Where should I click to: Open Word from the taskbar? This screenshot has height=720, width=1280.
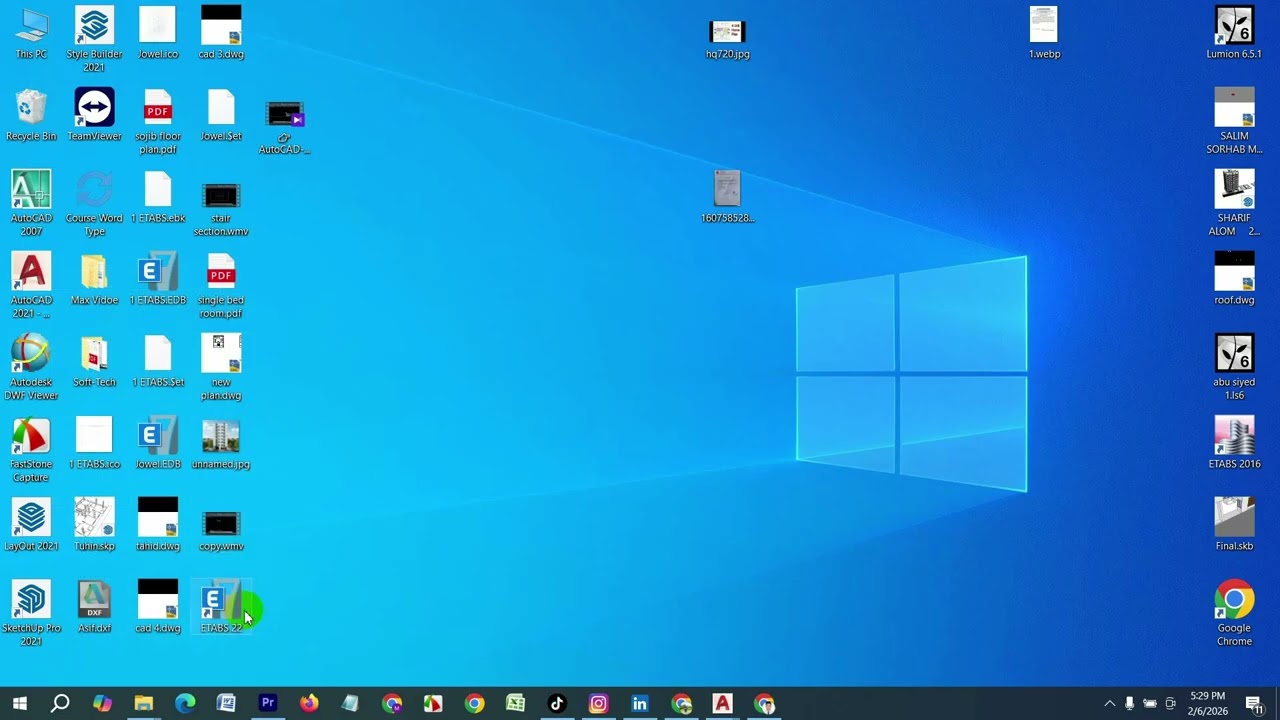click(x=226, y=704)
